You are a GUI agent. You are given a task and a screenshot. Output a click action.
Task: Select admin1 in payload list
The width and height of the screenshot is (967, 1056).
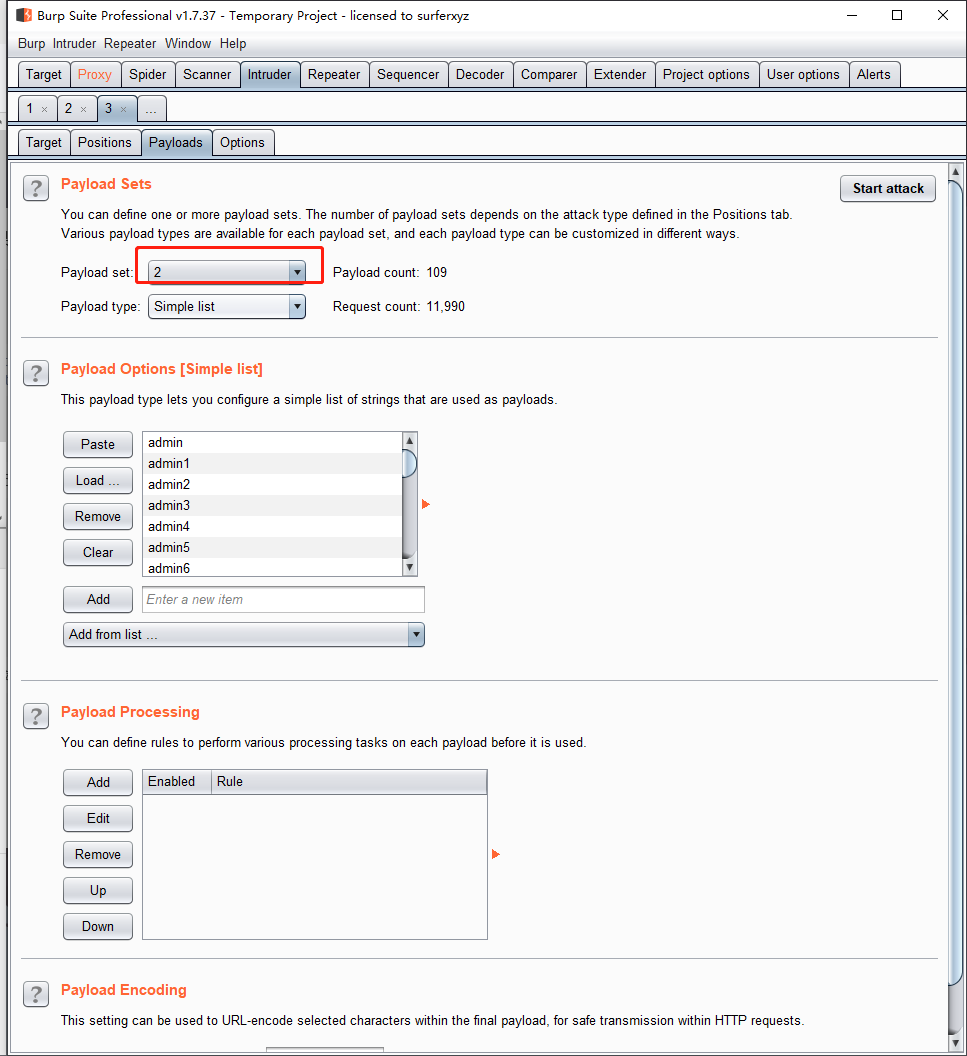[272, 463]
